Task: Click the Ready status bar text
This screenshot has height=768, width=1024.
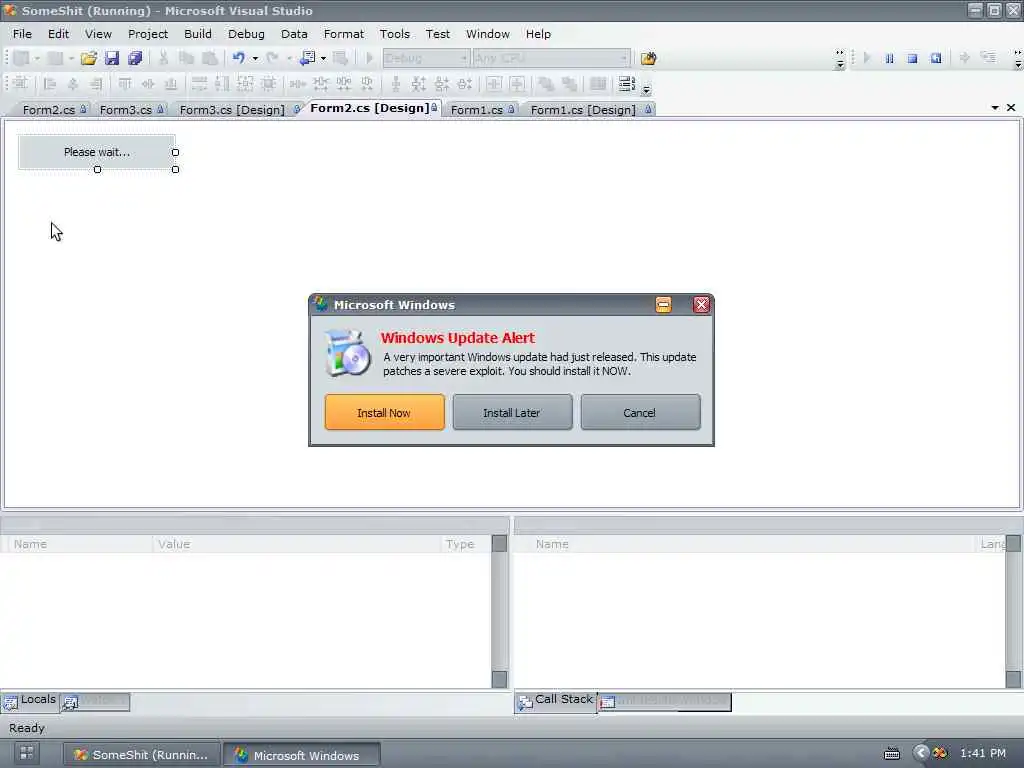Action: (x=27, y=728)
